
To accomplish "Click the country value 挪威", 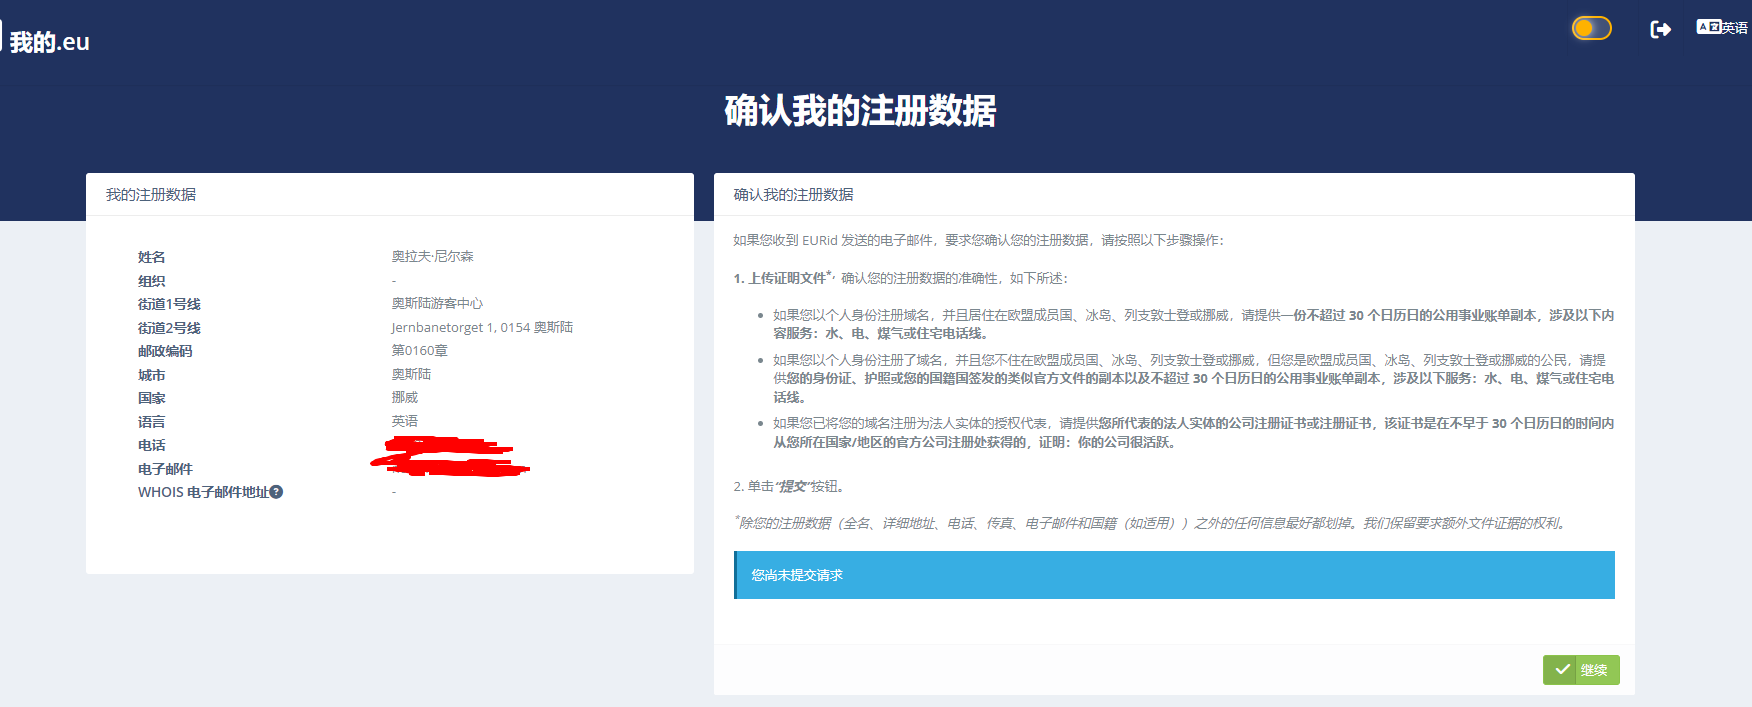I will (404, 398).
